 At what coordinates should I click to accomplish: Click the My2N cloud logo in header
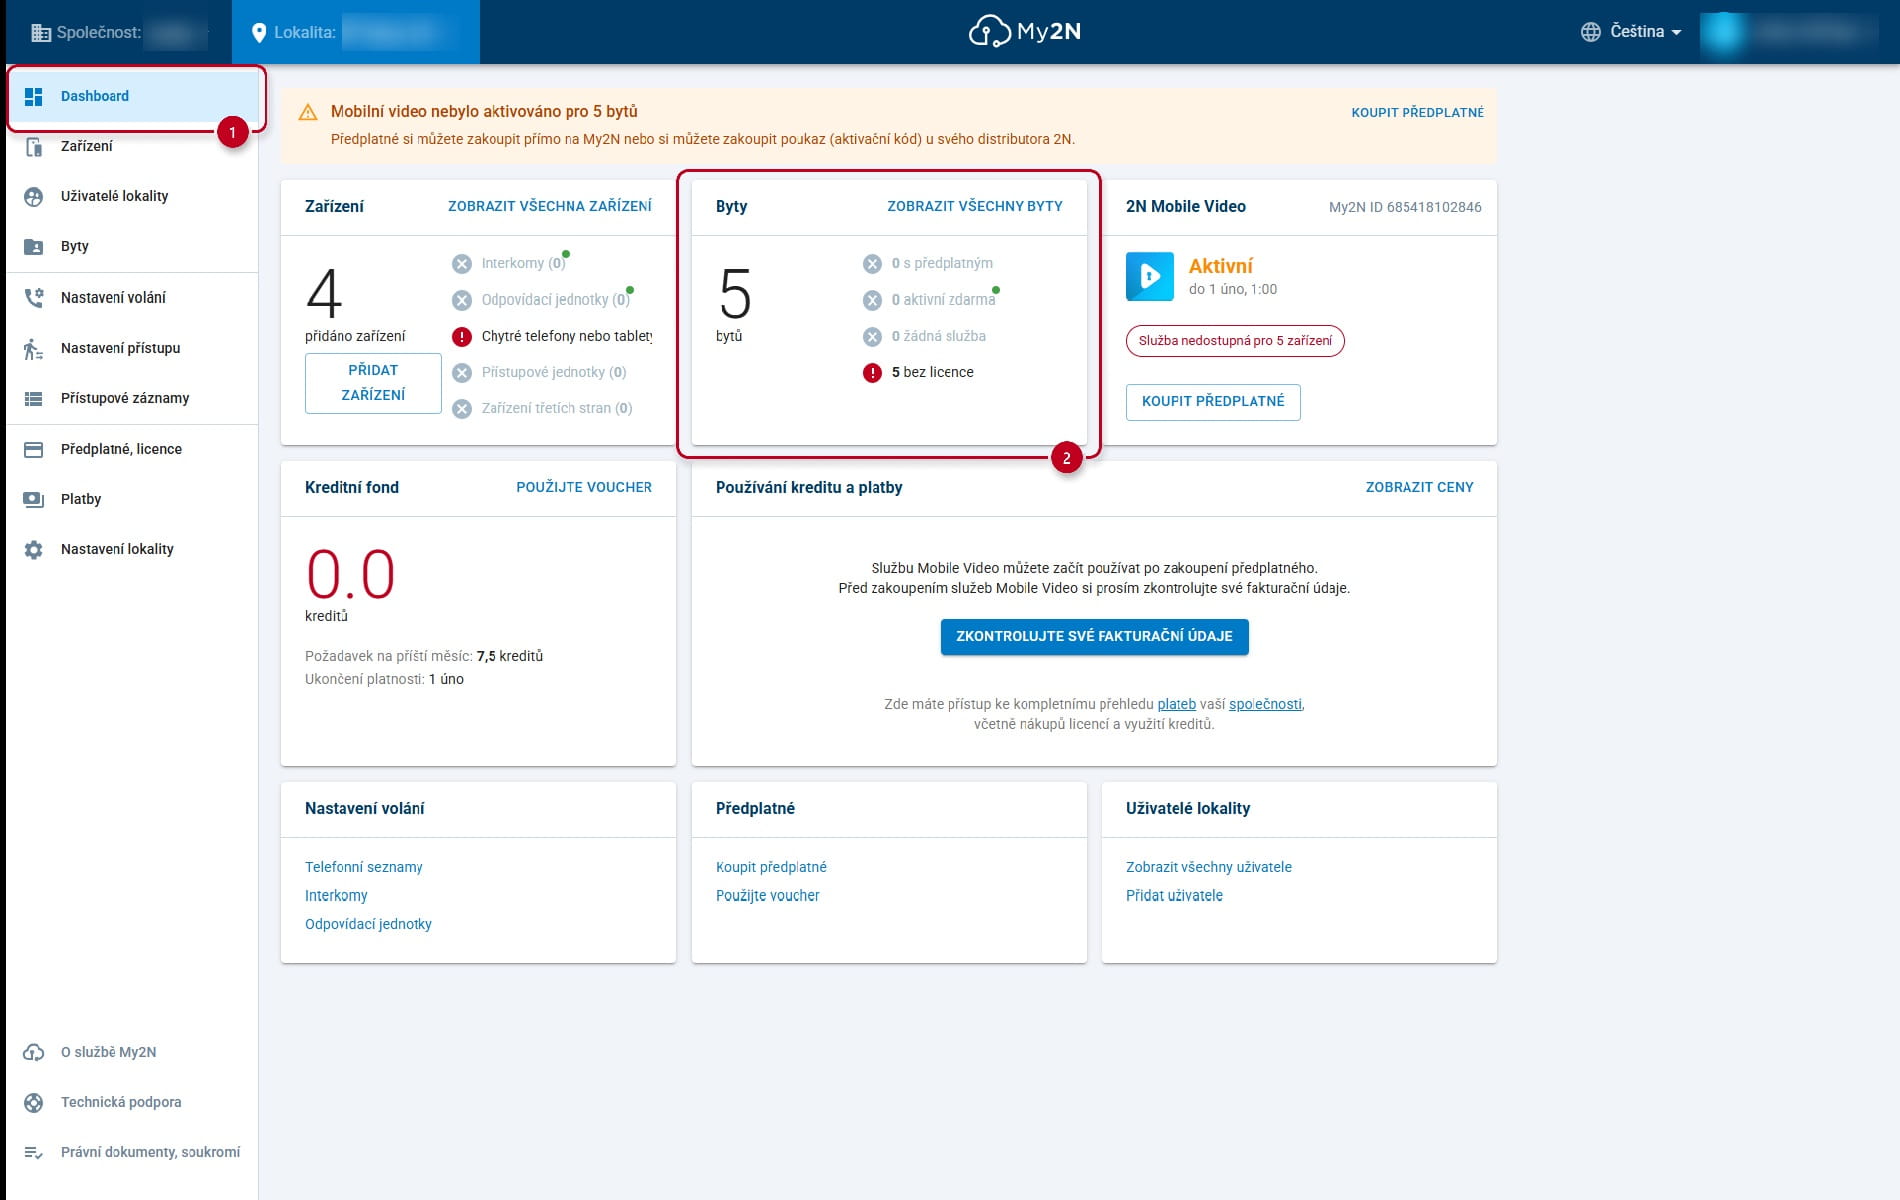click(x=1025, y=32)
